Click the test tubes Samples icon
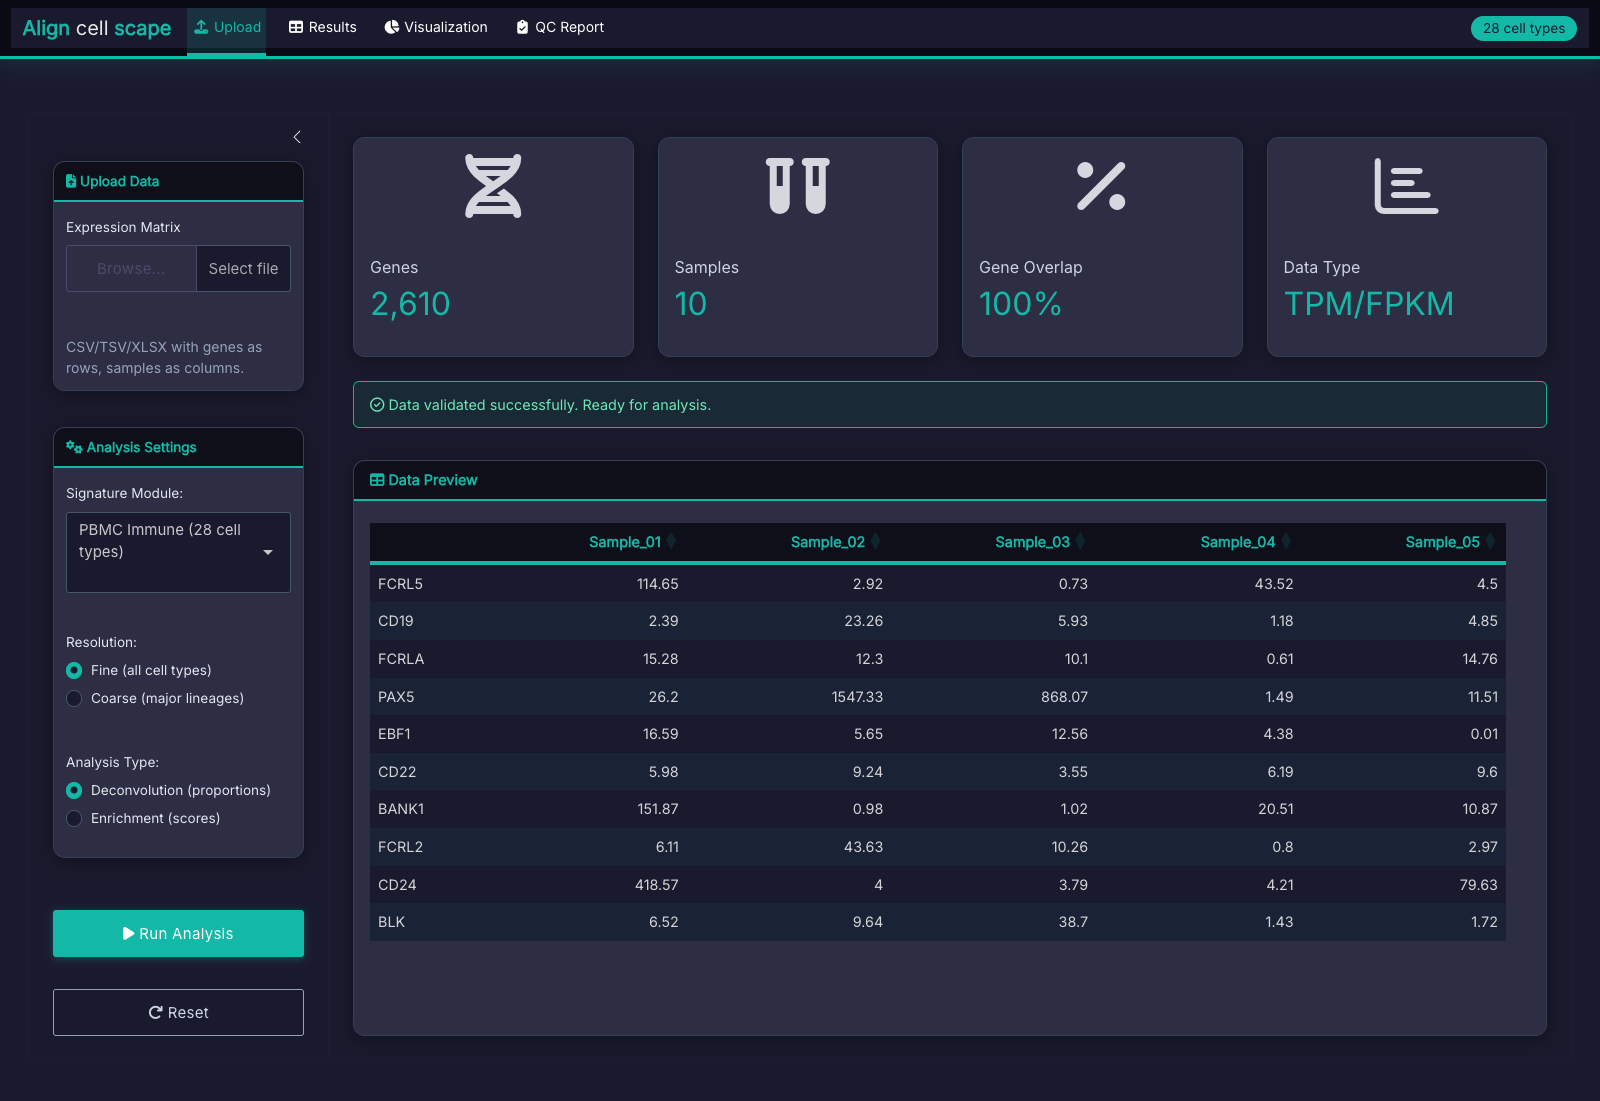 click(x=797, y=186)
